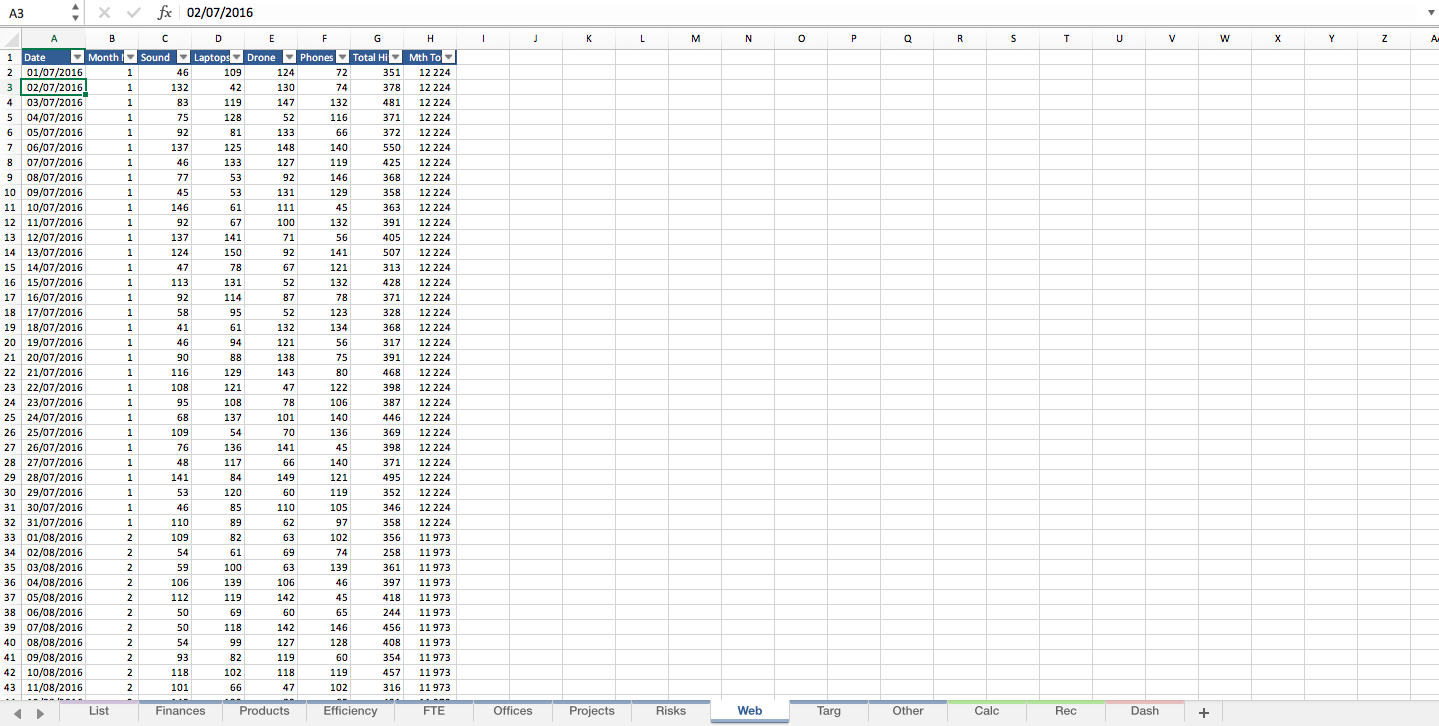Open the Mth To column filter dropdown
Viewport: 1439px width, 726px height.
click(447, 57)
